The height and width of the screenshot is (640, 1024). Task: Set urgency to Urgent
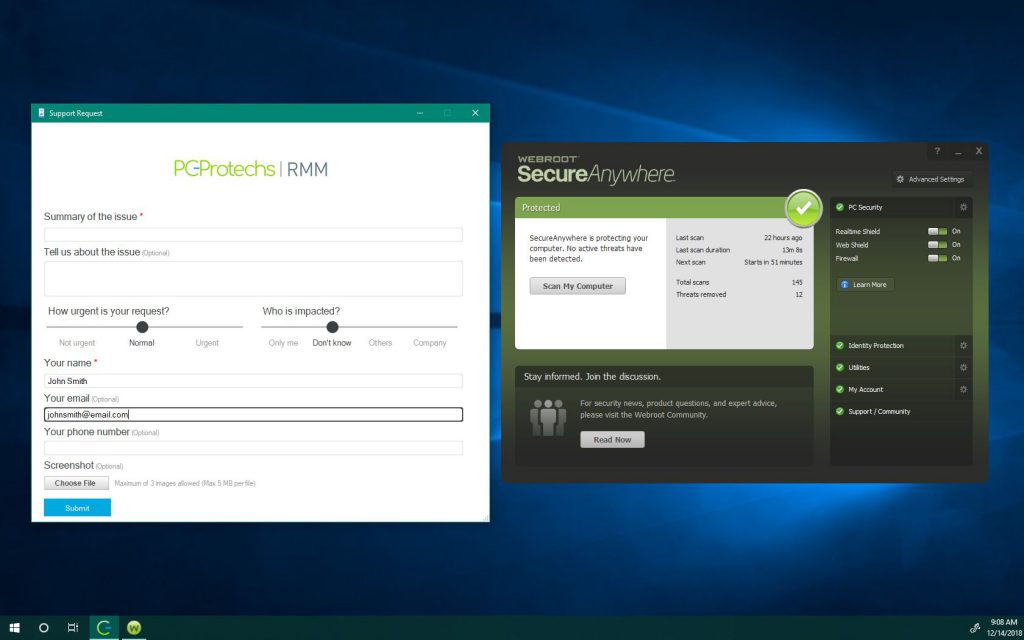point(207,343)
